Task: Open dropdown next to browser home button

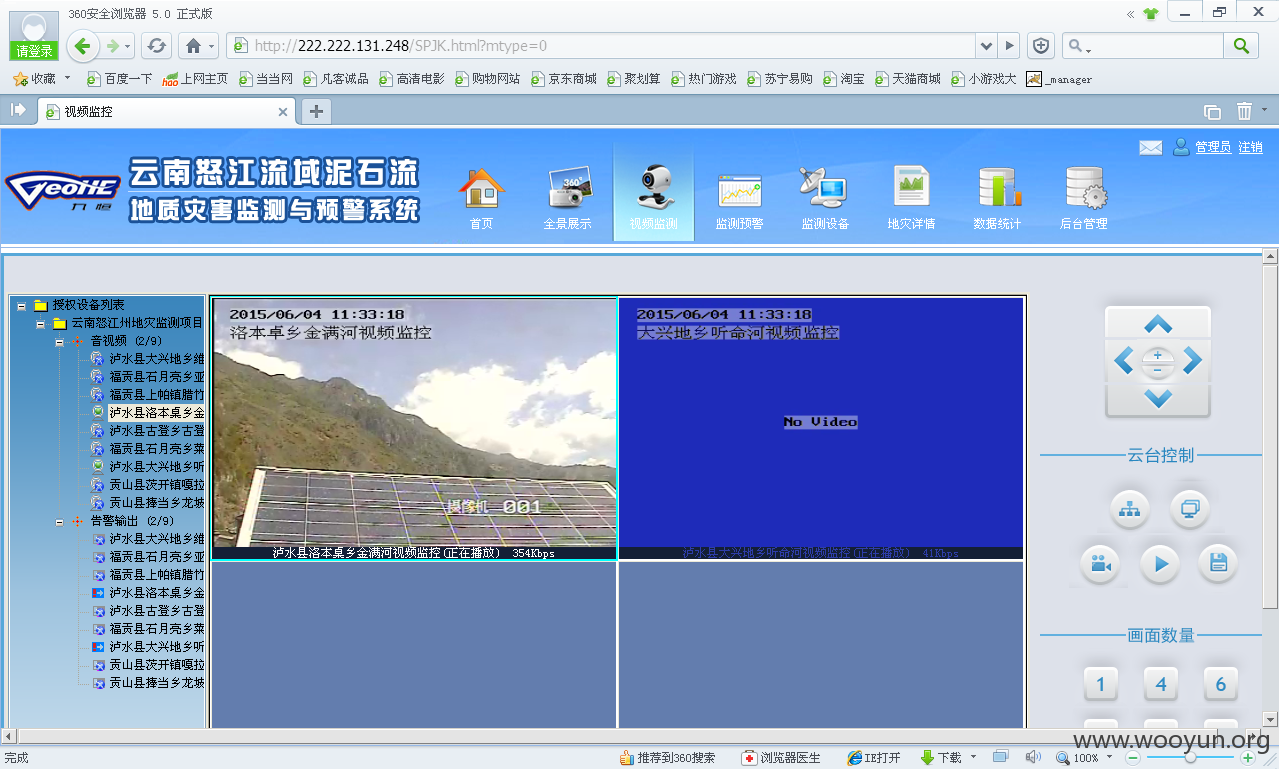Action: tap(212, 45)
